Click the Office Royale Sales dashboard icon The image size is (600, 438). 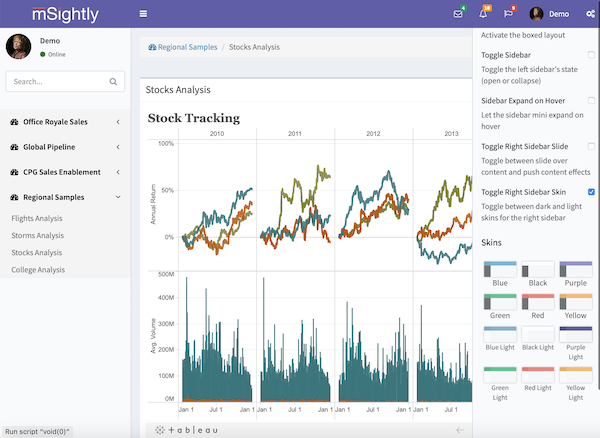click(14, 122)
